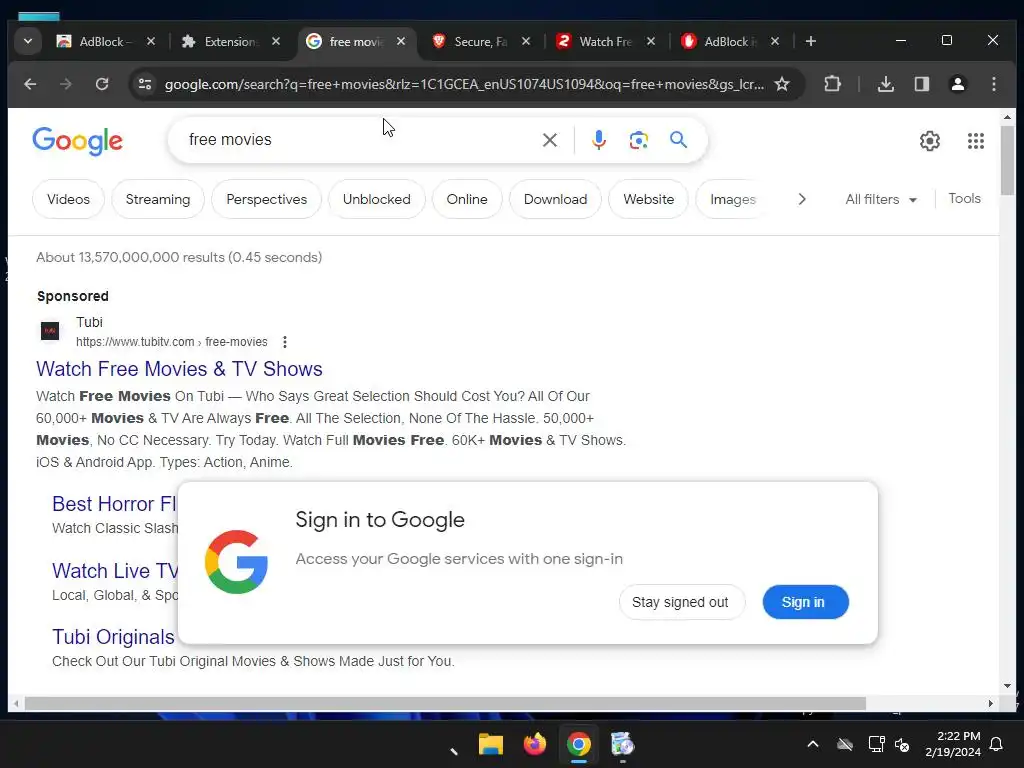Apply the Unblocked filter chip
The width and height of the screenshot is (1024, 768).
[377, 199]
